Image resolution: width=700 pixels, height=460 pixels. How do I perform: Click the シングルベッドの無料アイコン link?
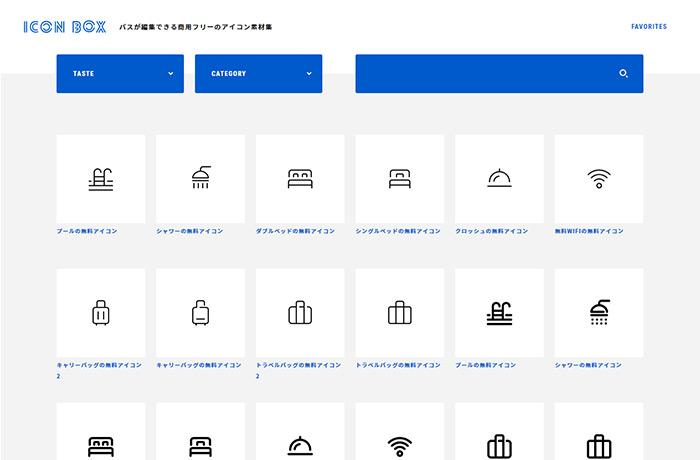(398, 231)
